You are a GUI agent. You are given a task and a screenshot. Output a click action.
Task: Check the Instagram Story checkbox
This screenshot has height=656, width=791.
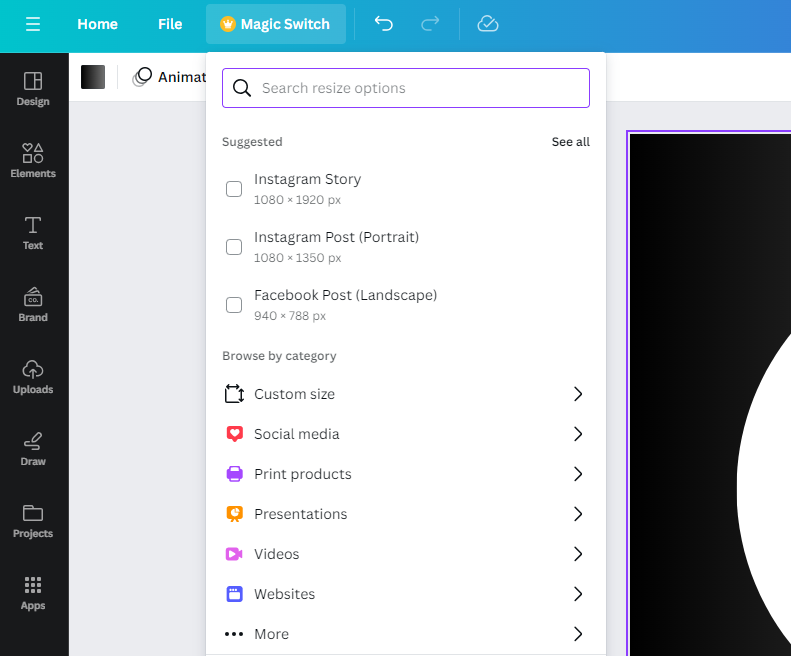tap(234, 189)
